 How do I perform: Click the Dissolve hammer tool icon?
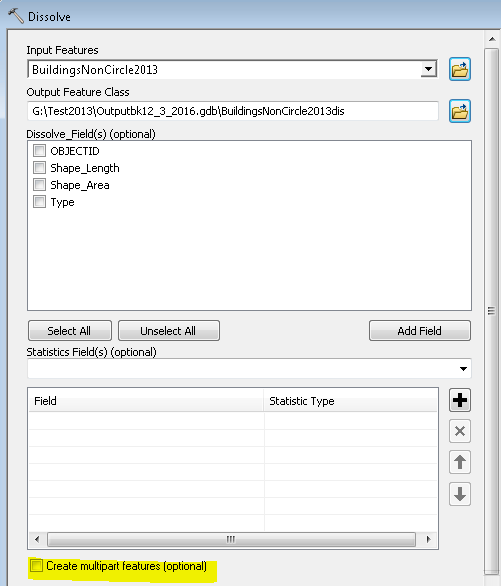(16, 16)
